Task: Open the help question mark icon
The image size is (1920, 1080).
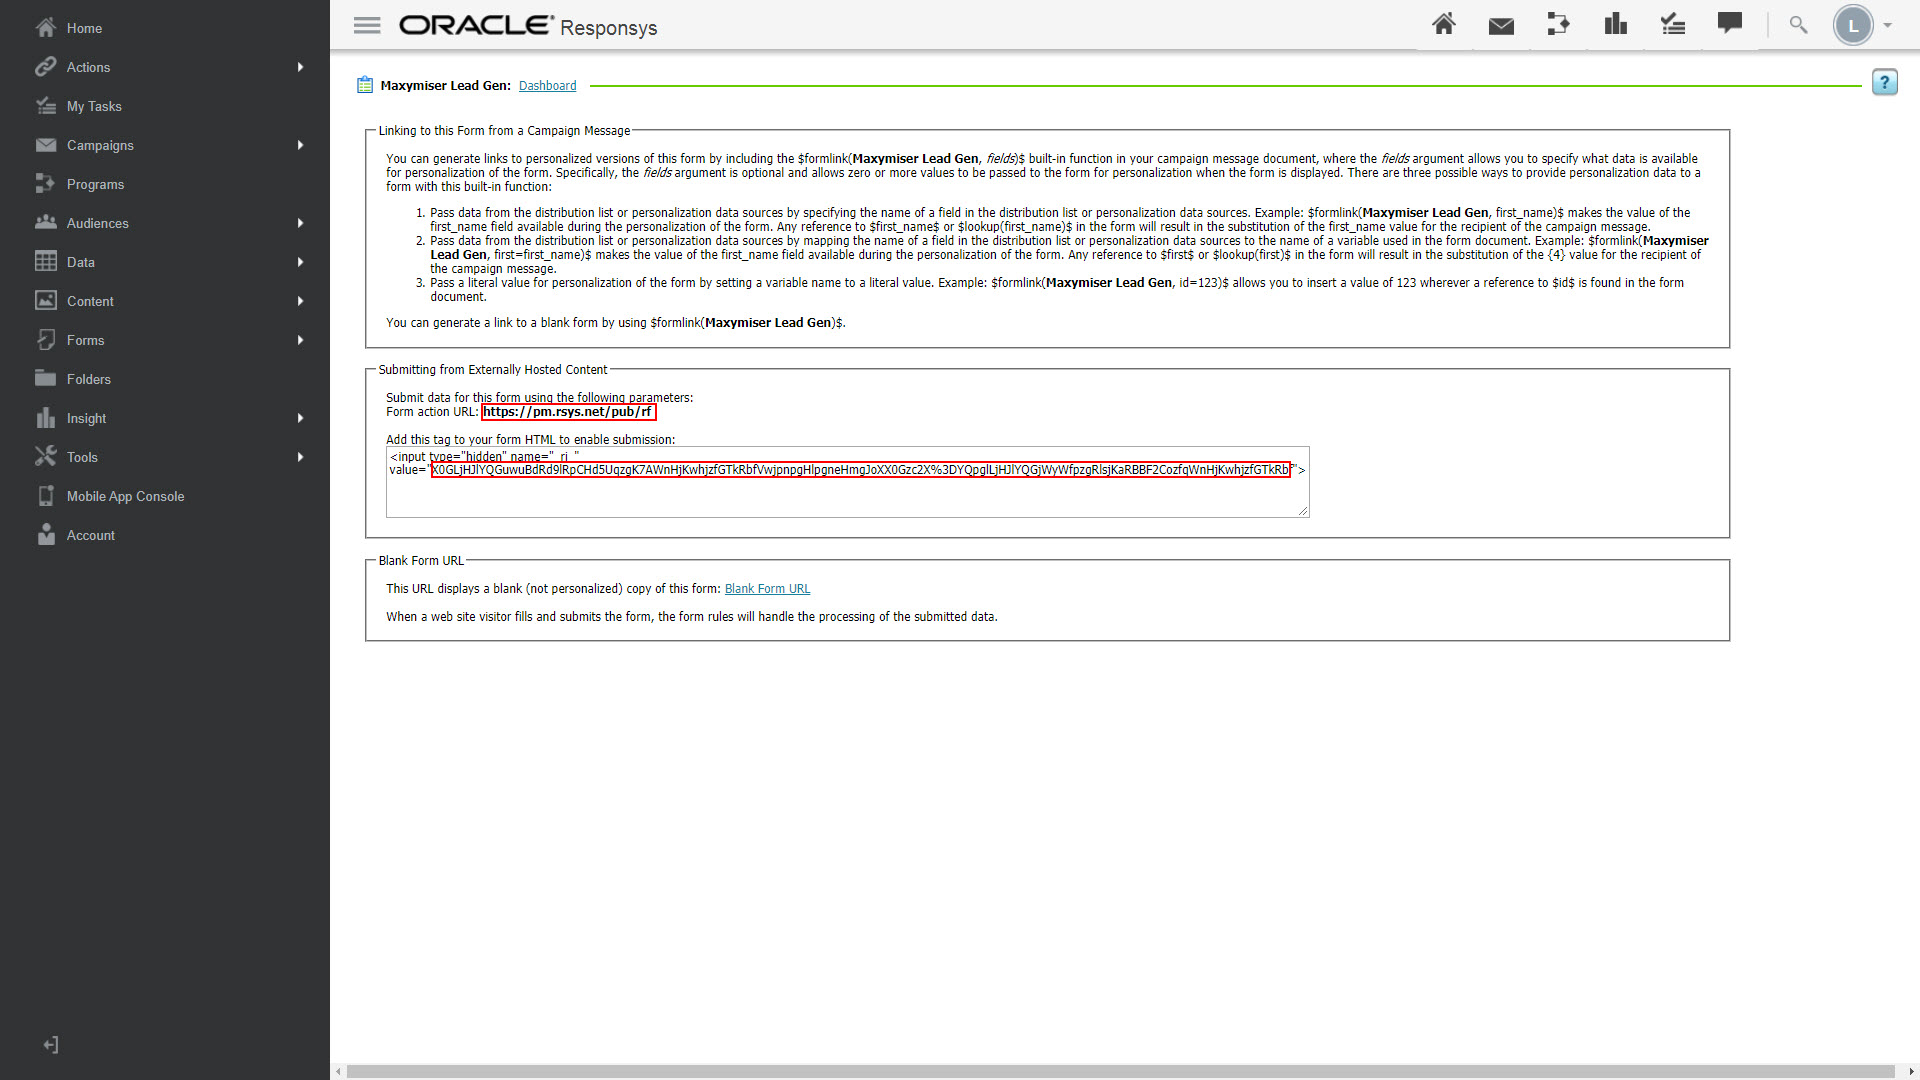Action: coord(1884,83)
